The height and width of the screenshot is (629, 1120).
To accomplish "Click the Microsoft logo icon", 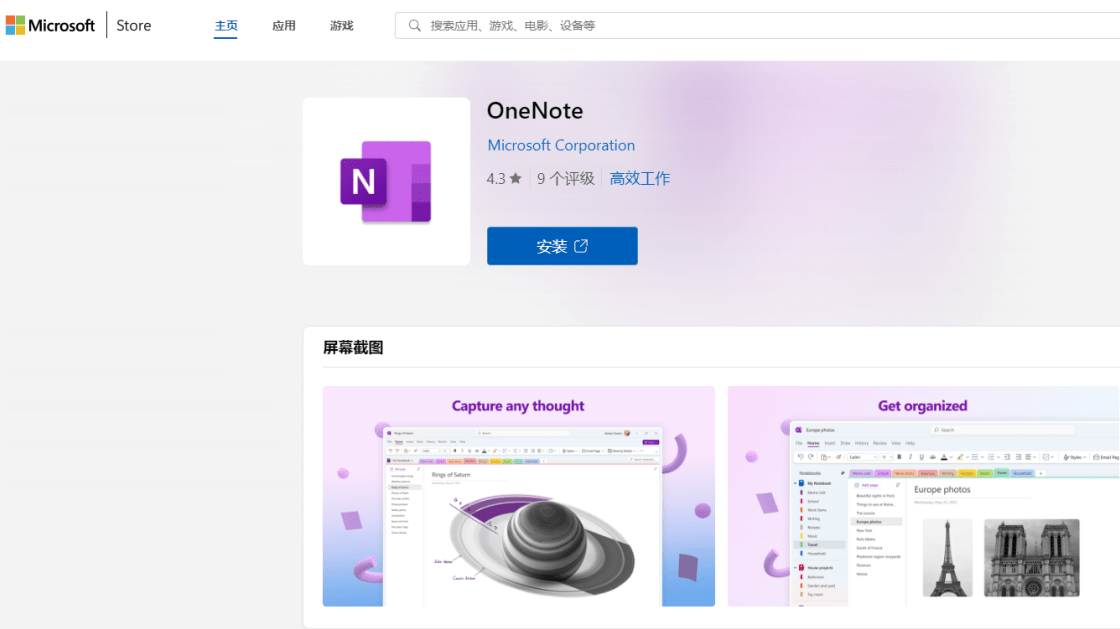I will 15,25.
